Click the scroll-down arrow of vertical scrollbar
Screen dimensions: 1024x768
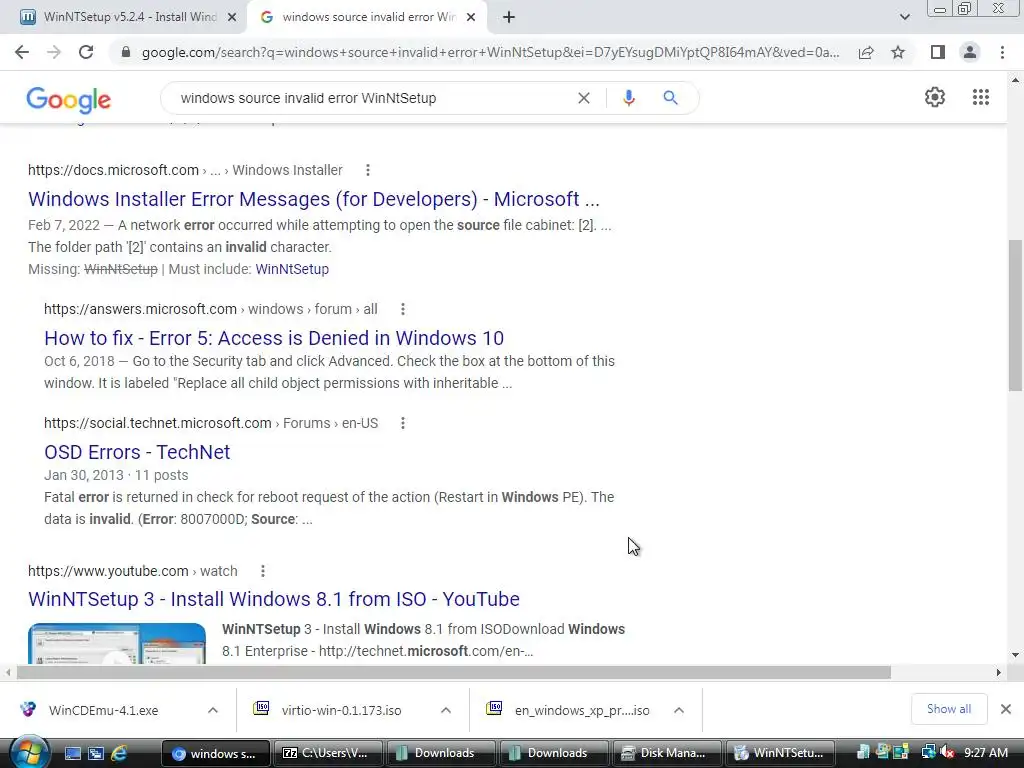[1015, 655]
